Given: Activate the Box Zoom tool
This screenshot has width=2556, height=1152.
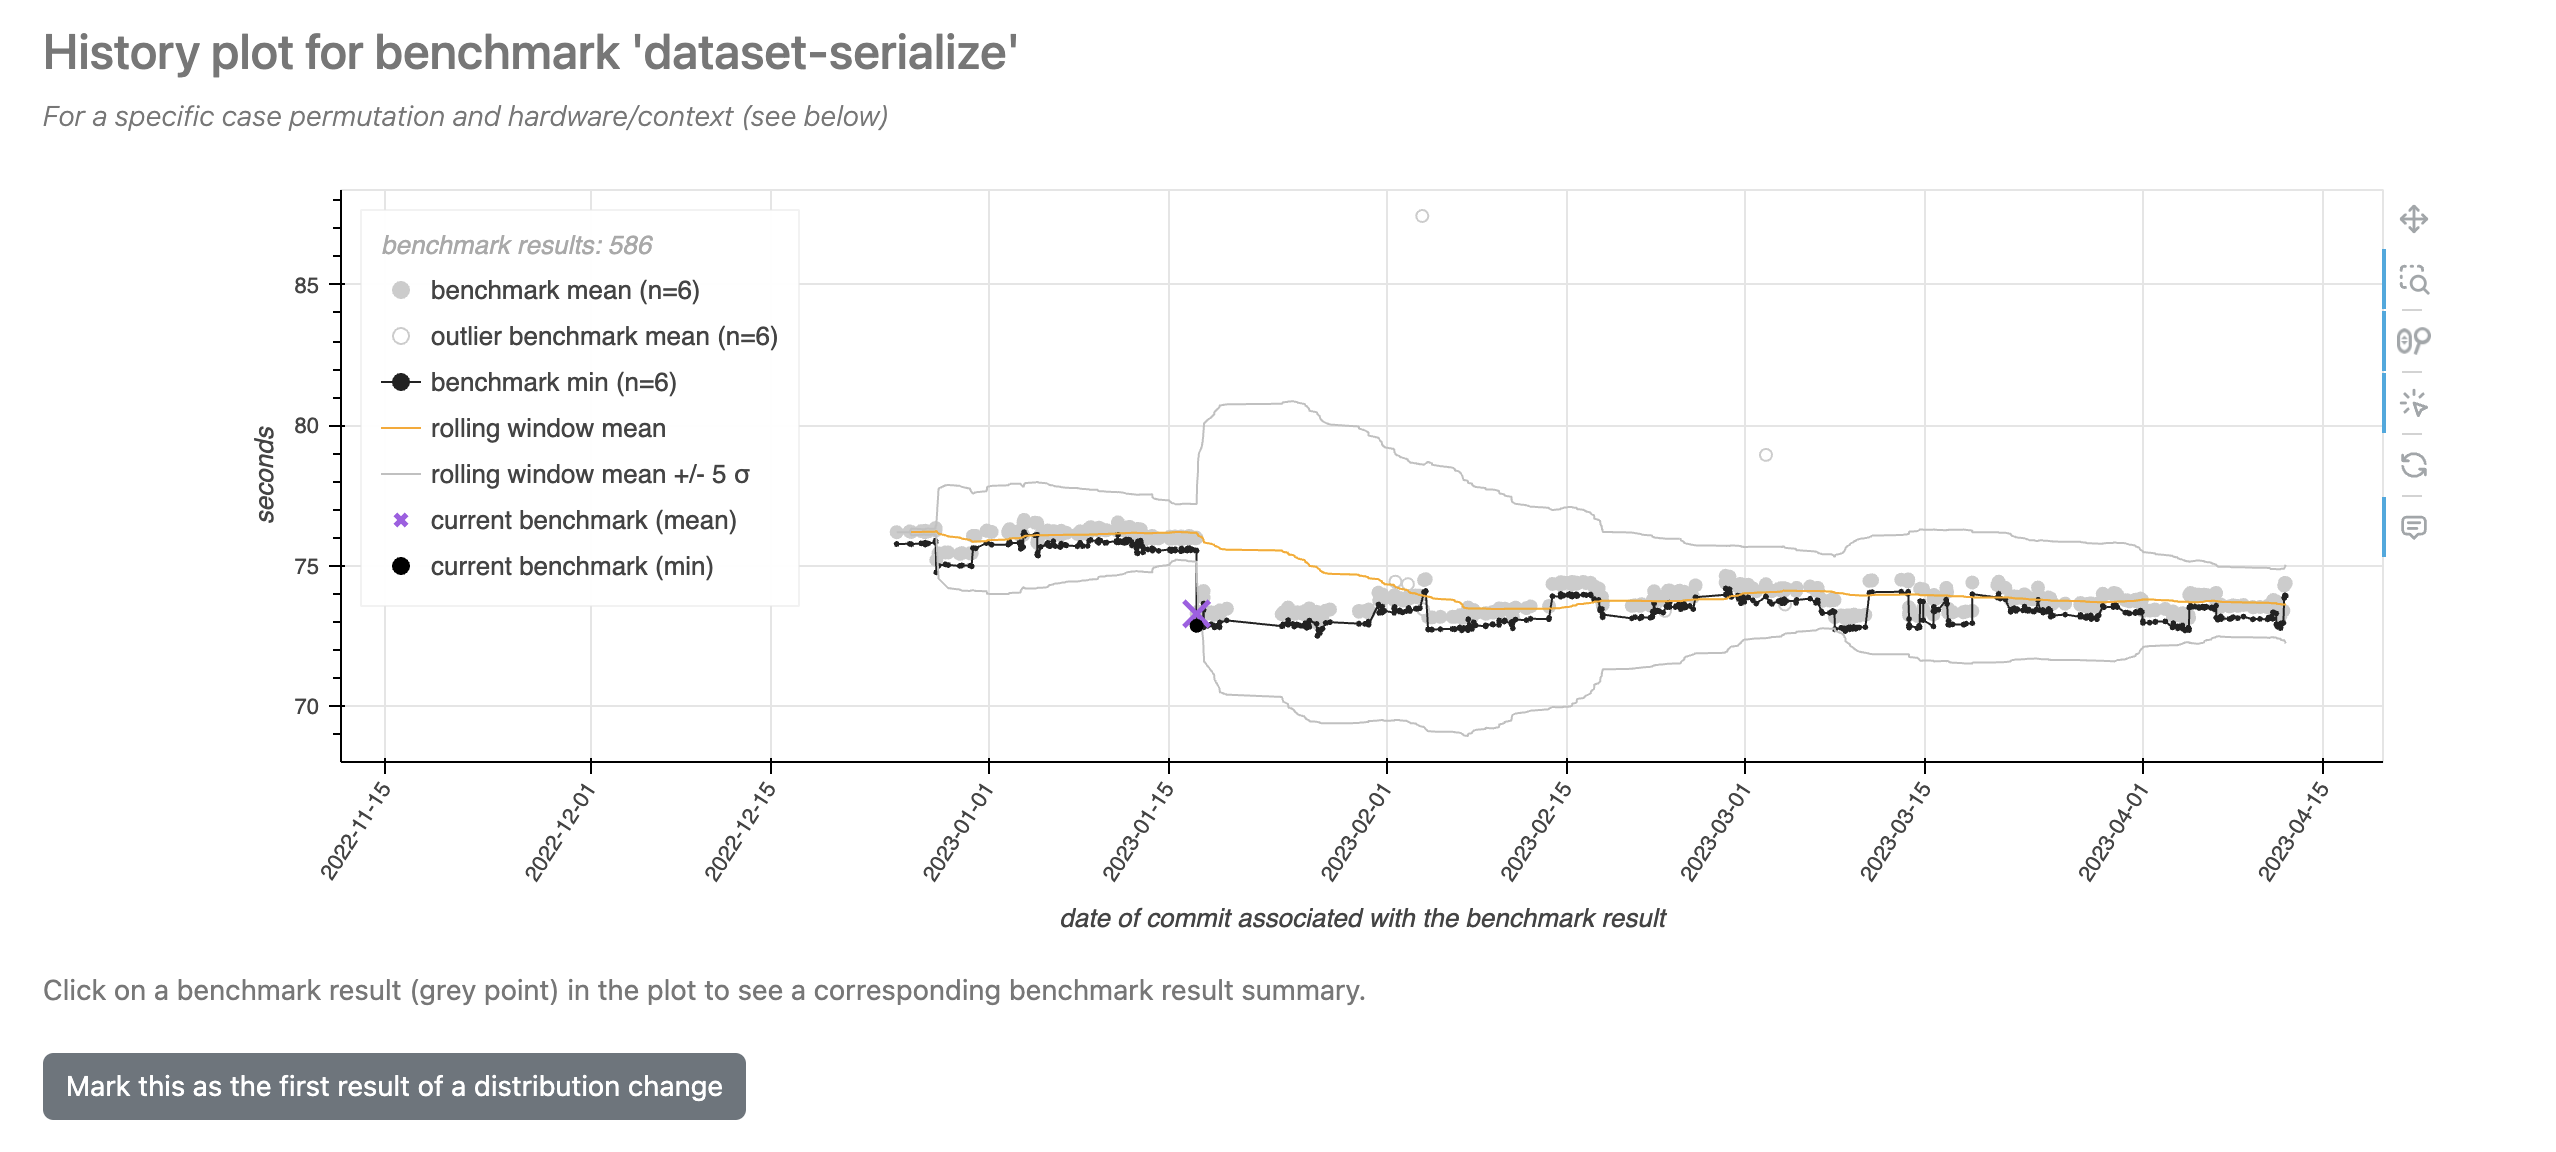Looking at the screenshot, I should [2413, 280].
